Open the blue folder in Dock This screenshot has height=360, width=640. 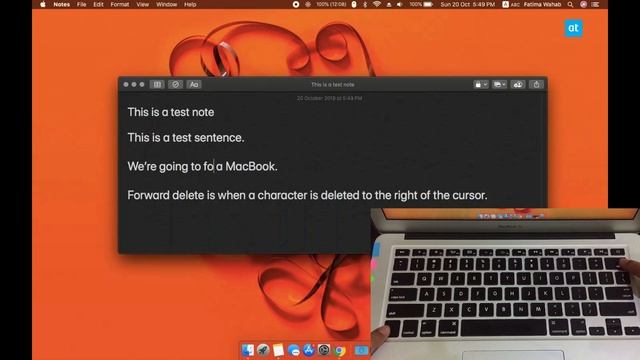(x=361, y=350)
